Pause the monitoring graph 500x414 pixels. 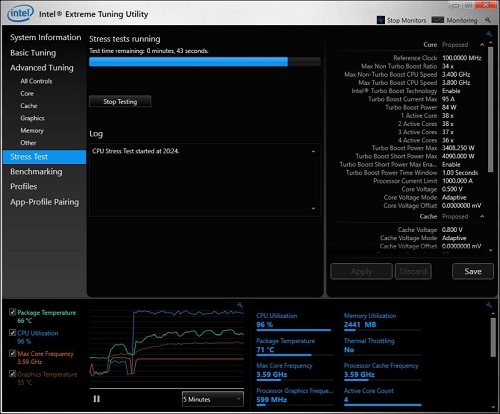click(x=97, y=399)
